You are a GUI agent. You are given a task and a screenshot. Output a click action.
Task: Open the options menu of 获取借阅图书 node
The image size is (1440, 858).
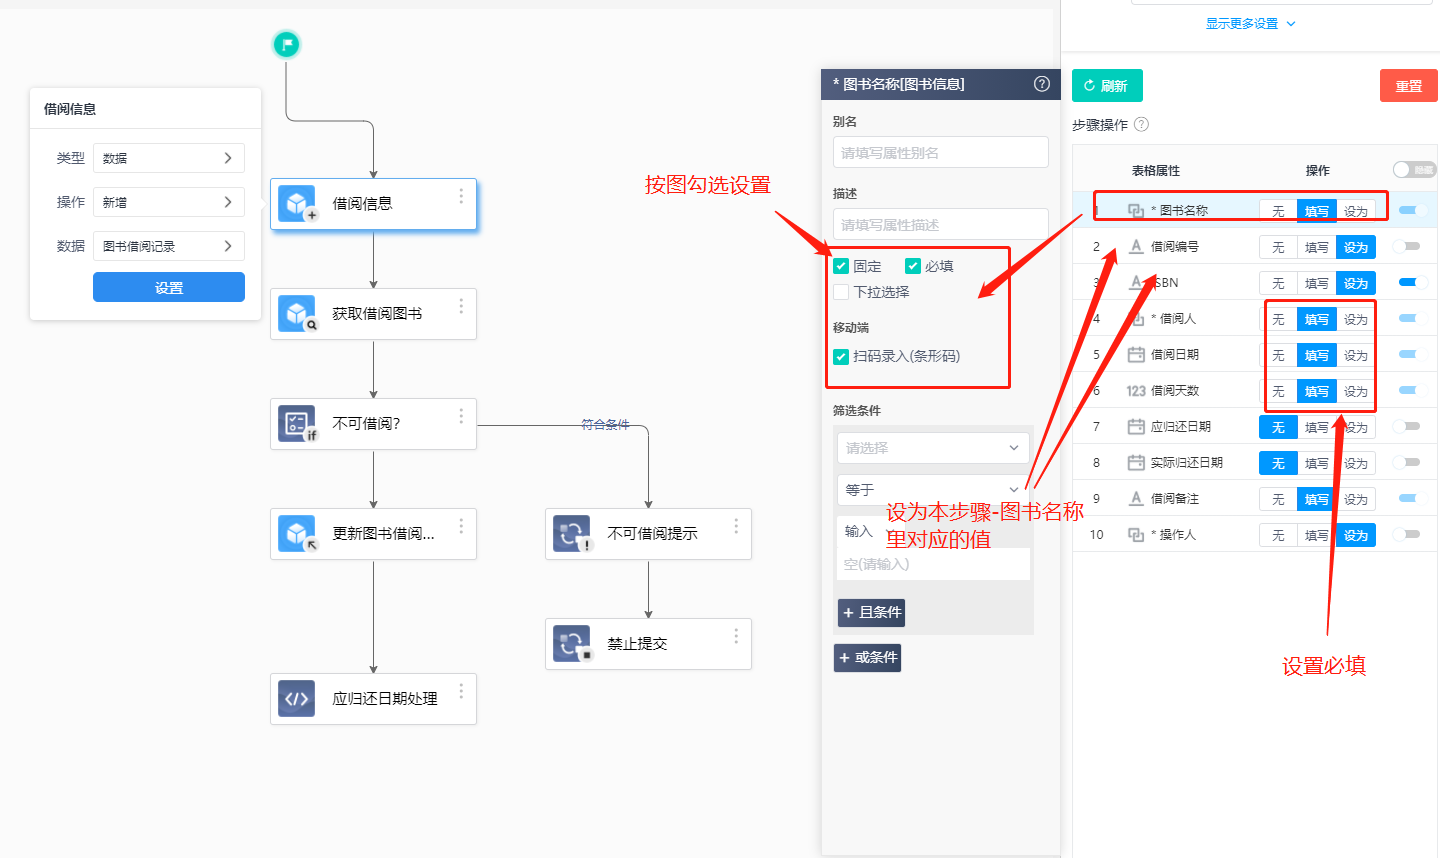pos(461,306)
